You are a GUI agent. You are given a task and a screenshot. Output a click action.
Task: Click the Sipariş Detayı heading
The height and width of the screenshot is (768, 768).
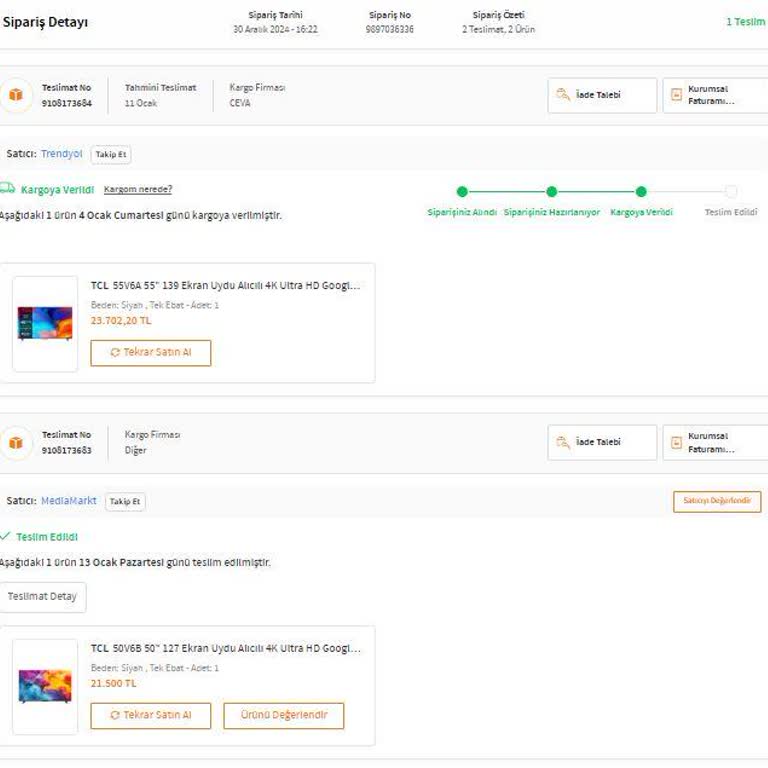tap(46, 23)
